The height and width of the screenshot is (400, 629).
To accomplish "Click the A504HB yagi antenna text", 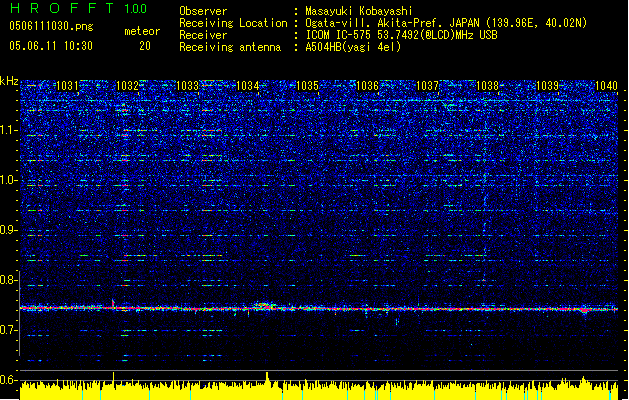I will tap(353, 47).
